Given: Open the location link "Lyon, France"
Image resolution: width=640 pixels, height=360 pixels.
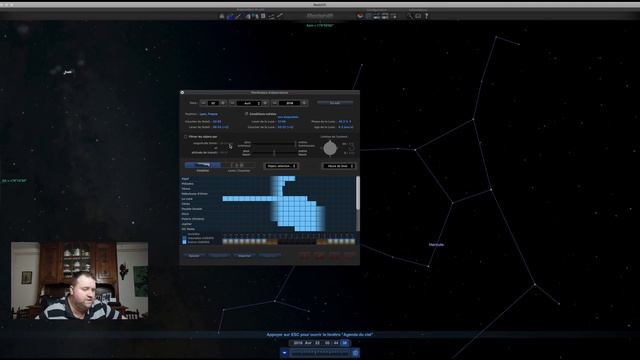Looking at the screenshot, I should pyautogui.click(x=209, y=114).
